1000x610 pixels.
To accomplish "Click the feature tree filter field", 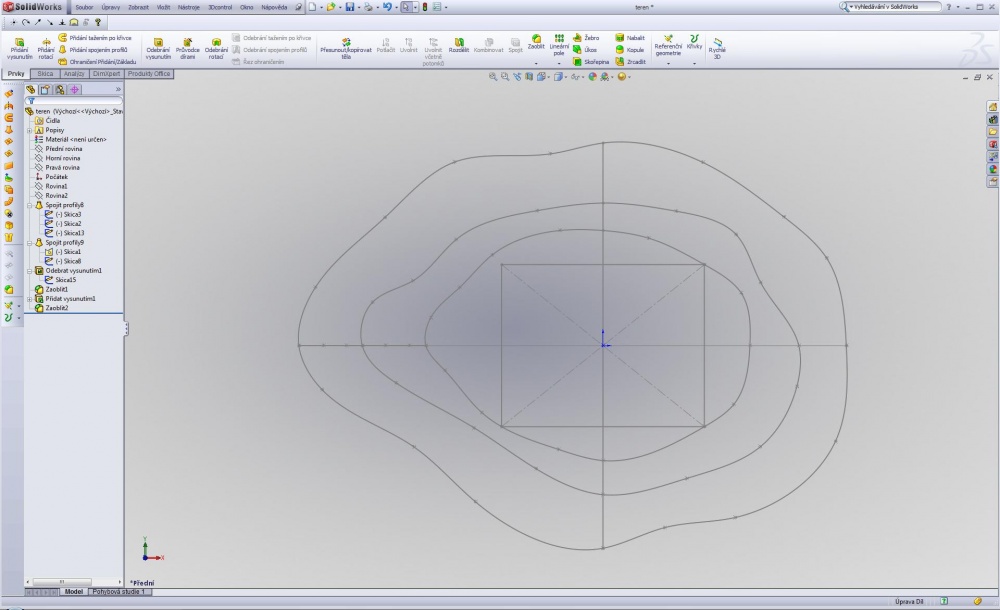I will point(74,101).
